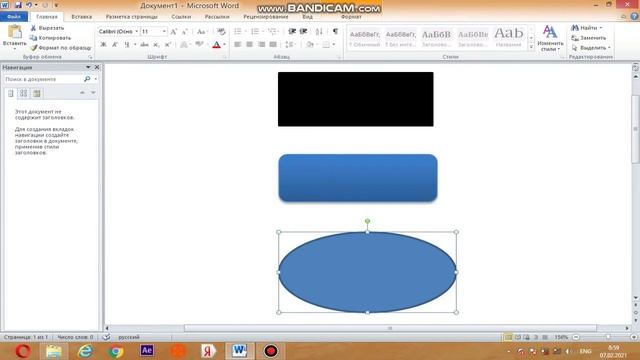The width and height of the screenshot is (640, 360).
Task: Open the borders dropdown
Action: pos(333,44)
